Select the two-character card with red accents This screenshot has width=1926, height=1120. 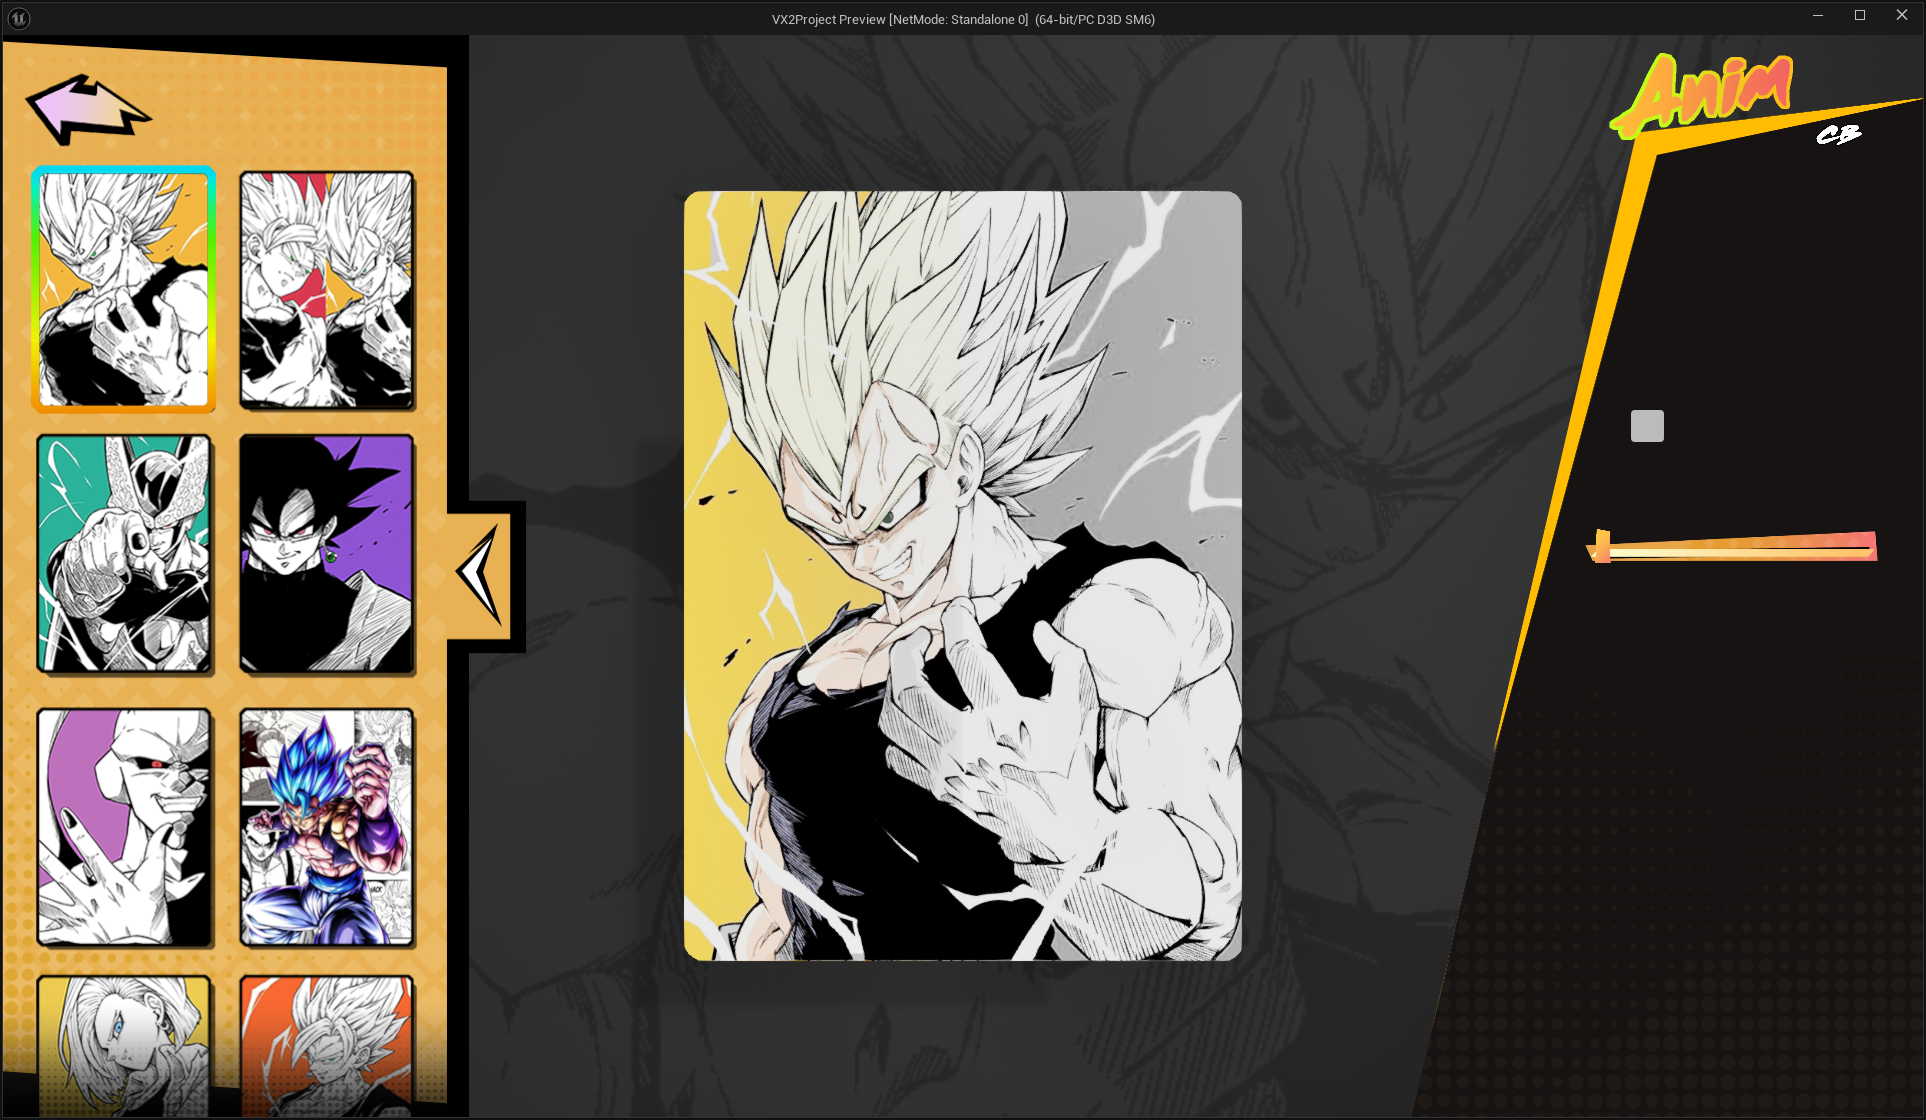[327, 289]
